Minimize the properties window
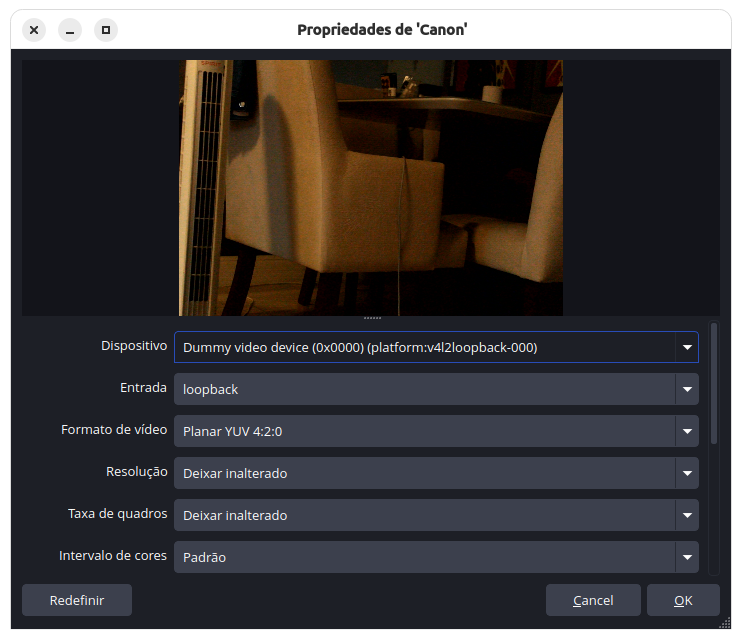 [x=70, y=30]
